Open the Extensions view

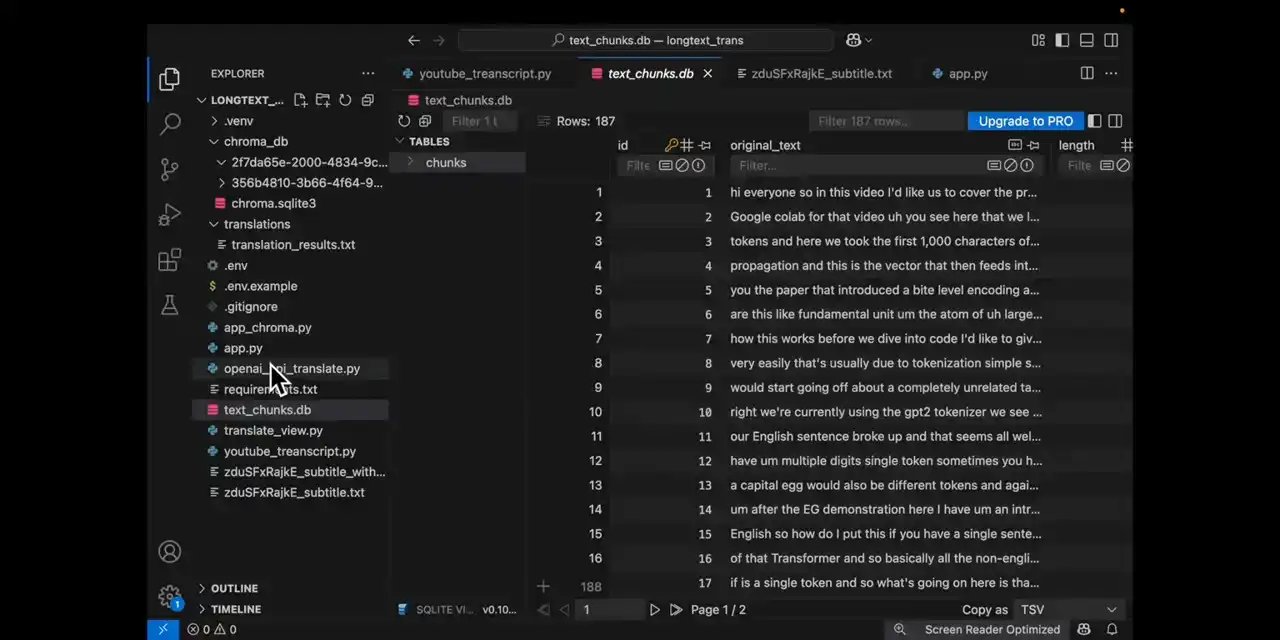170,260
